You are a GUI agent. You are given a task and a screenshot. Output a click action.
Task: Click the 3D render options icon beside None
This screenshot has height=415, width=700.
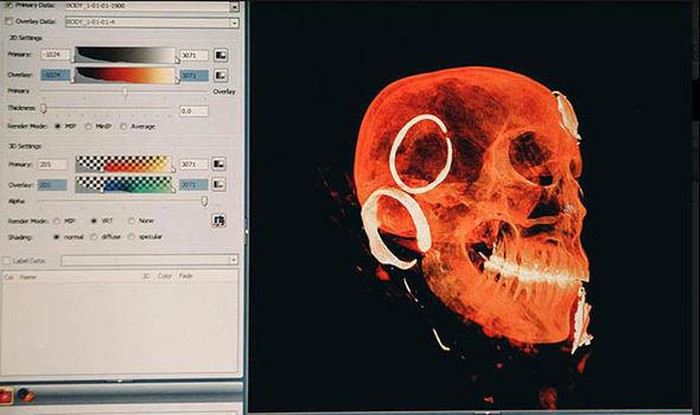(218, 220)
